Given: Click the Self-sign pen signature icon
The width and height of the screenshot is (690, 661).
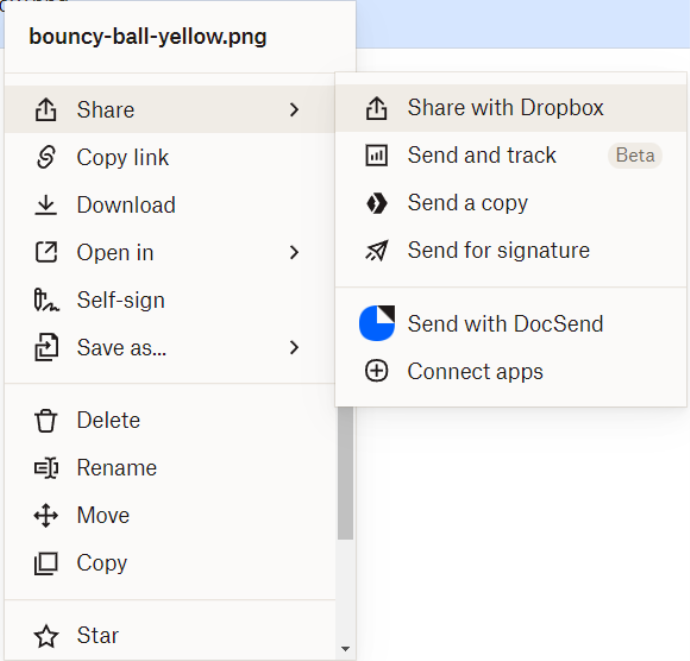Looking at the screenshot, I should (x=46, y=300).
